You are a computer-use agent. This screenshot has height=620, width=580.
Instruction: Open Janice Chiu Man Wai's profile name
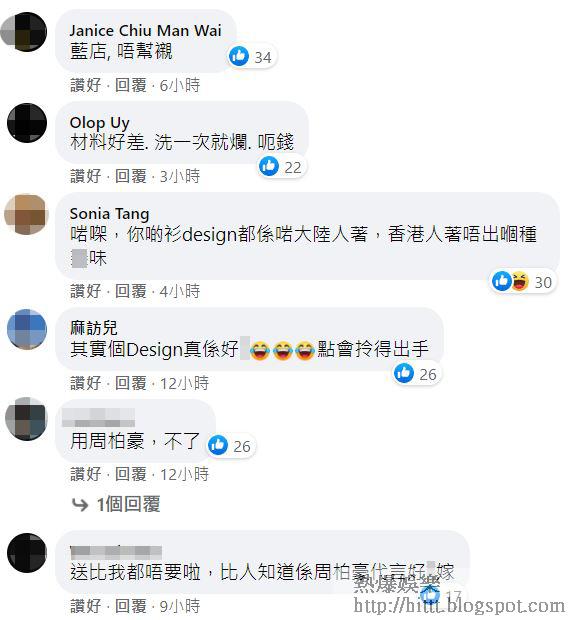[145, 30]
